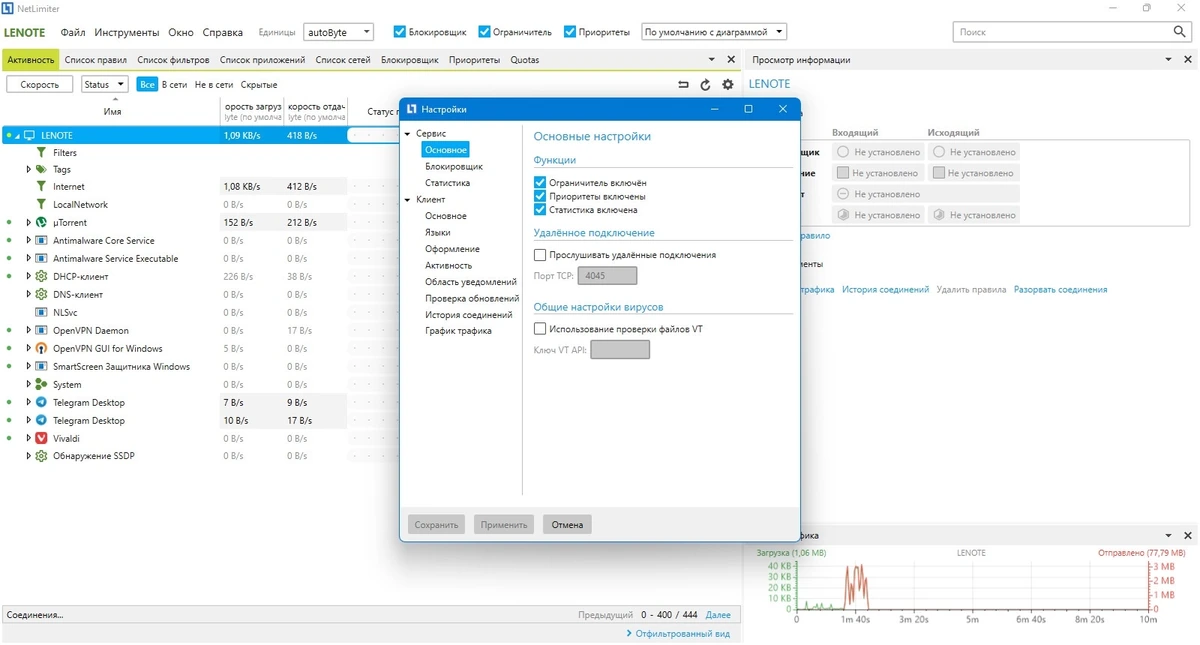This screenshot has height=645, width=1200.
Task: Collapse the Сервис tree node in settings
Action: [408, 133]
